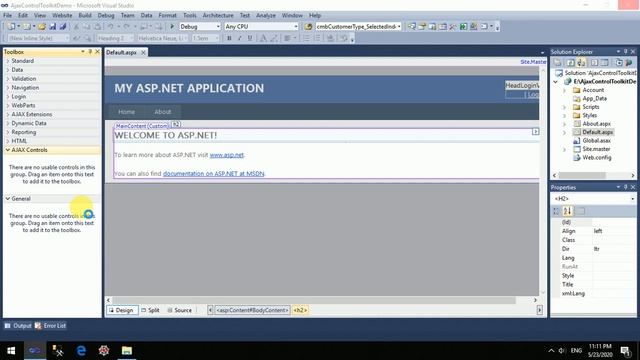Viewport: 640px width, 360px height.
Task: Open Windows Start menu
Action: pyautogui.click(x=11, y=351)
